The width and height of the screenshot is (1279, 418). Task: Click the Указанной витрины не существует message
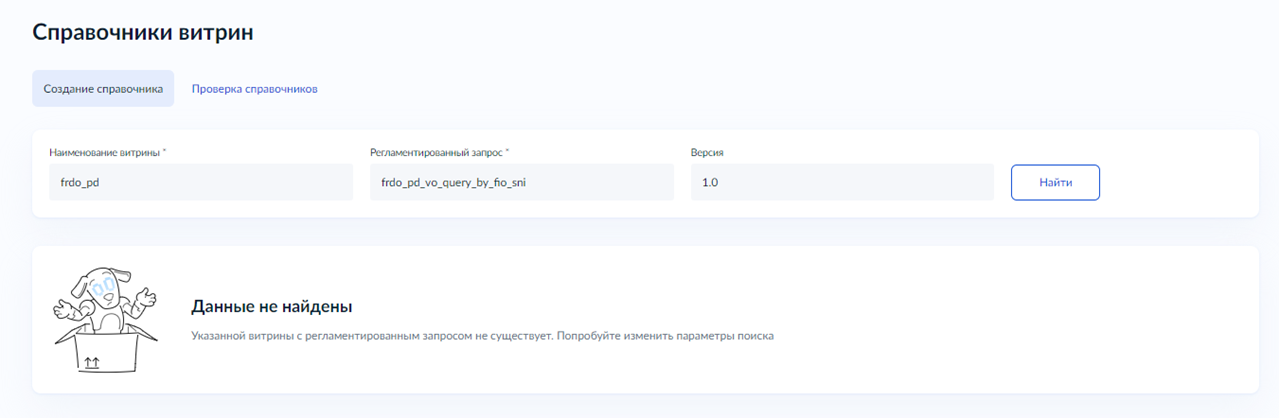tap(482, 336)
